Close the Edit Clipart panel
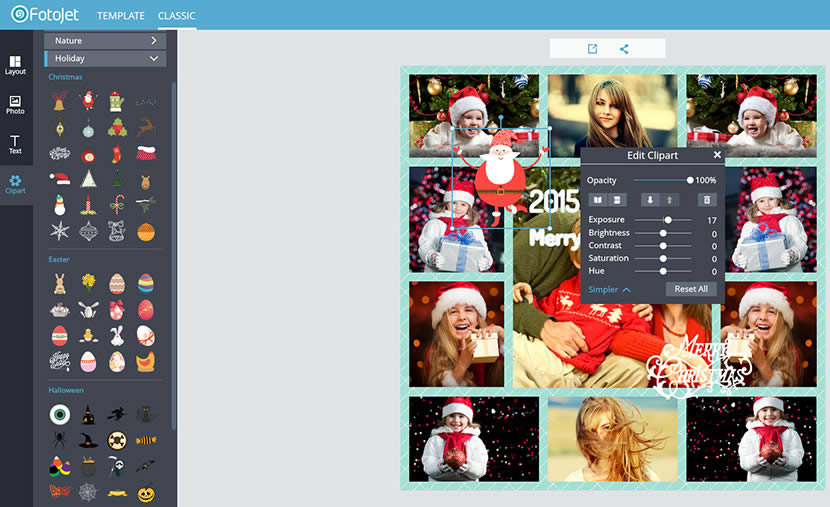This screenshot has width=830, height=507. 717,155
